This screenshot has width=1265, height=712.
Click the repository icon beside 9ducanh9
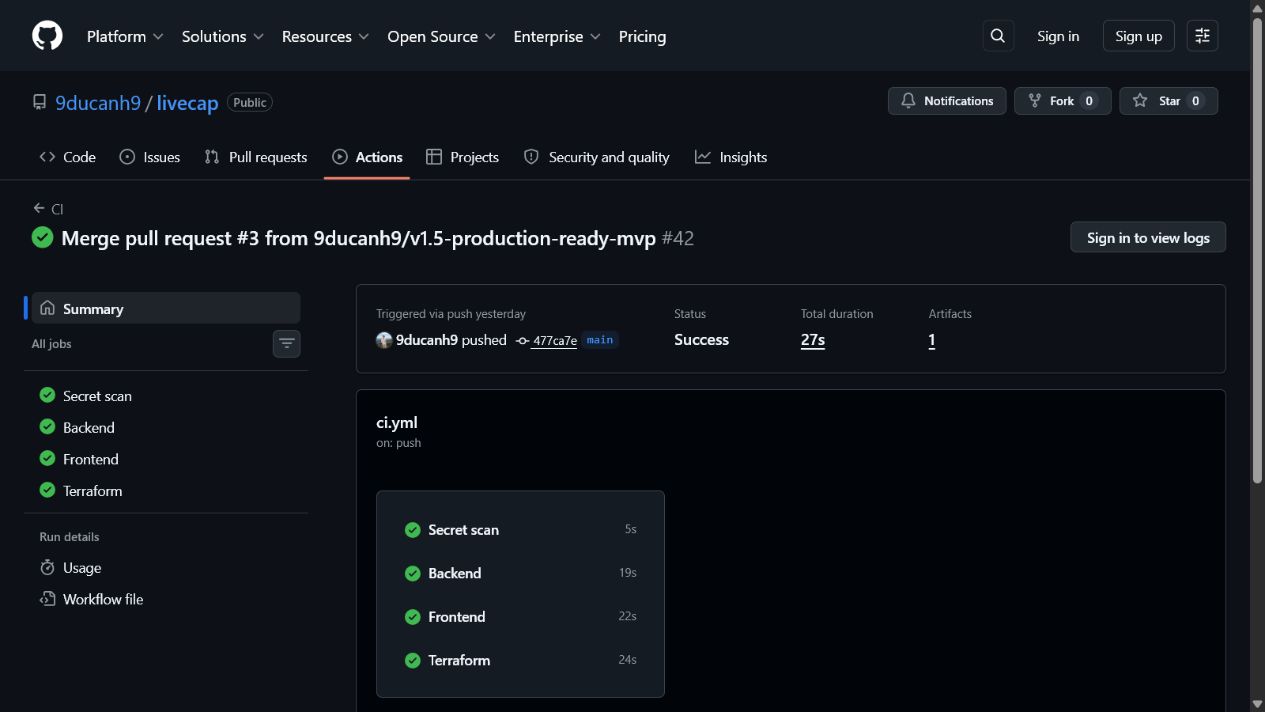click(40, 102)
